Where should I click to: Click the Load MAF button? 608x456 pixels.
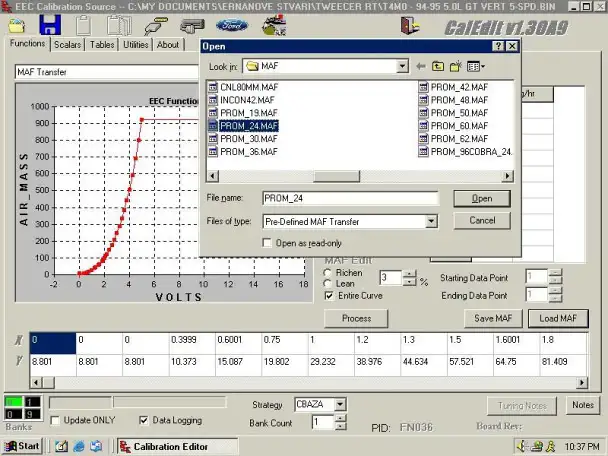558,318
